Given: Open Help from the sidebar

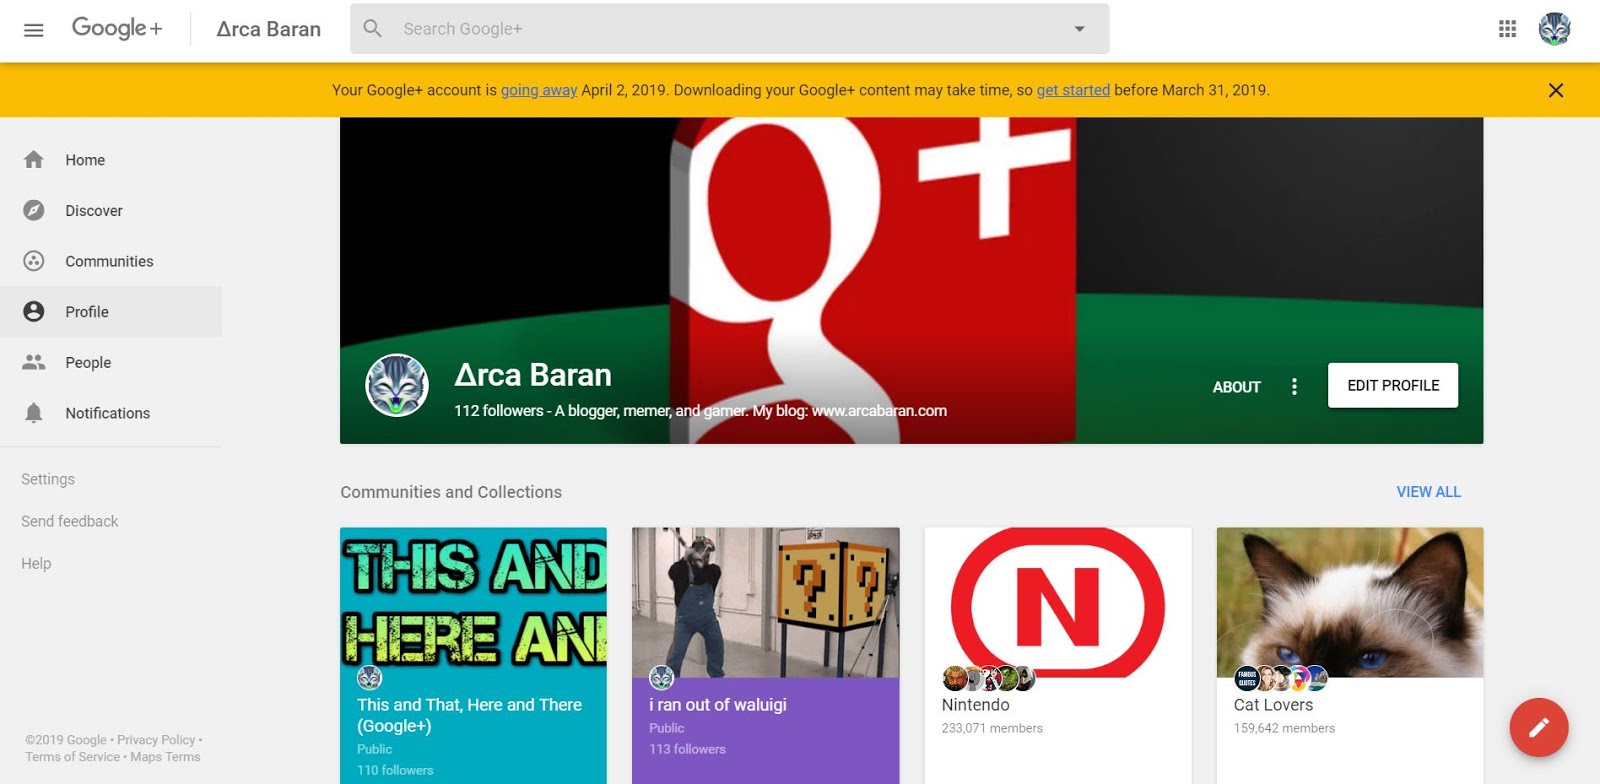Looking at the screenshot, I should [x=36, y=563].
